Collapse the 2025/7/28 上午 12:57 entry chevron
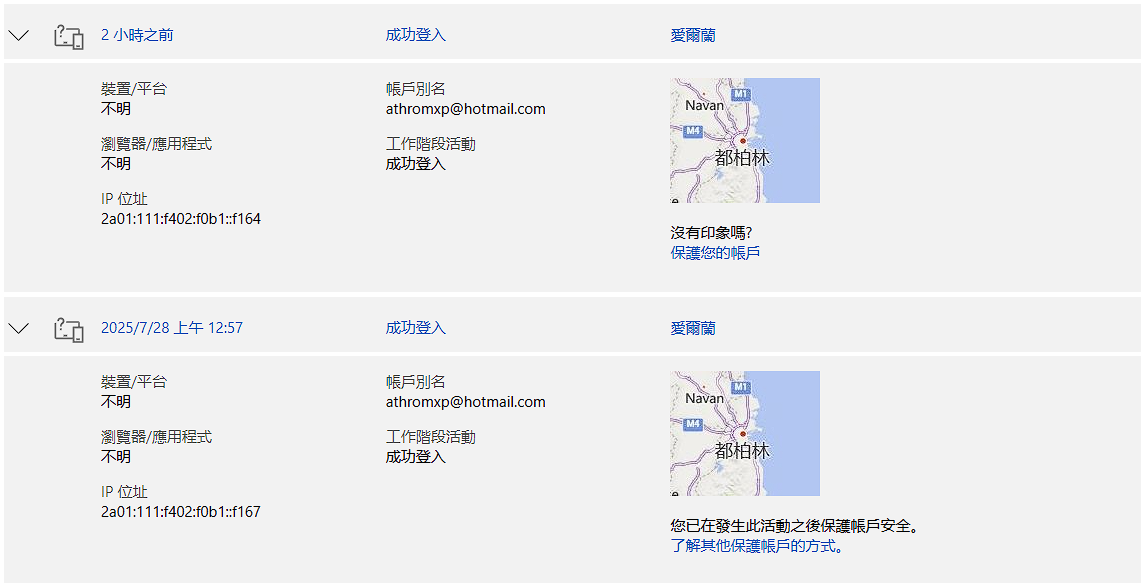The height and width of the screenshot is (583, 1141). 18,328
